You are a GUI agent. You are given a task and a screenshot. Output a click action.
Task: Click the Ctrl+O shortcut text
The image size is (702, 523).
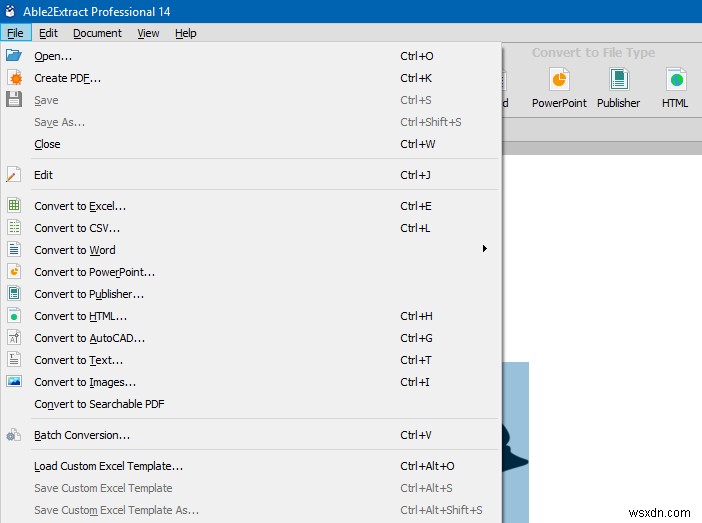click(417, 56)
